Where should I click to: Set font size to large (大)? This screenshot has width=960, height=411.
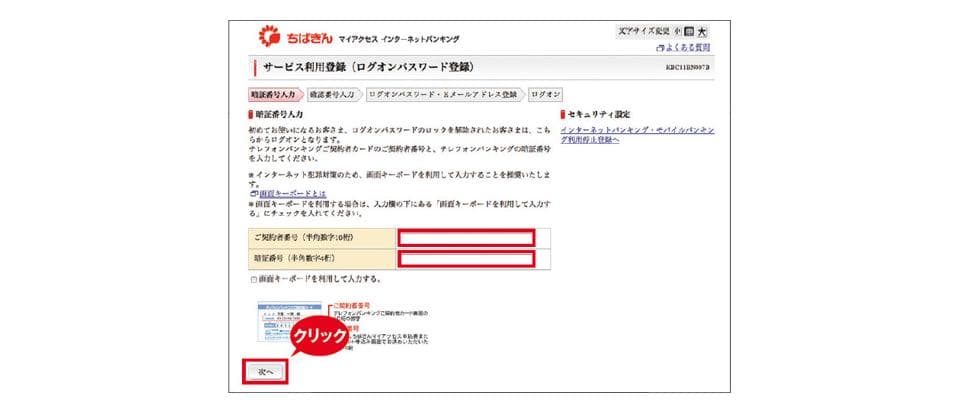pos(702,31)
